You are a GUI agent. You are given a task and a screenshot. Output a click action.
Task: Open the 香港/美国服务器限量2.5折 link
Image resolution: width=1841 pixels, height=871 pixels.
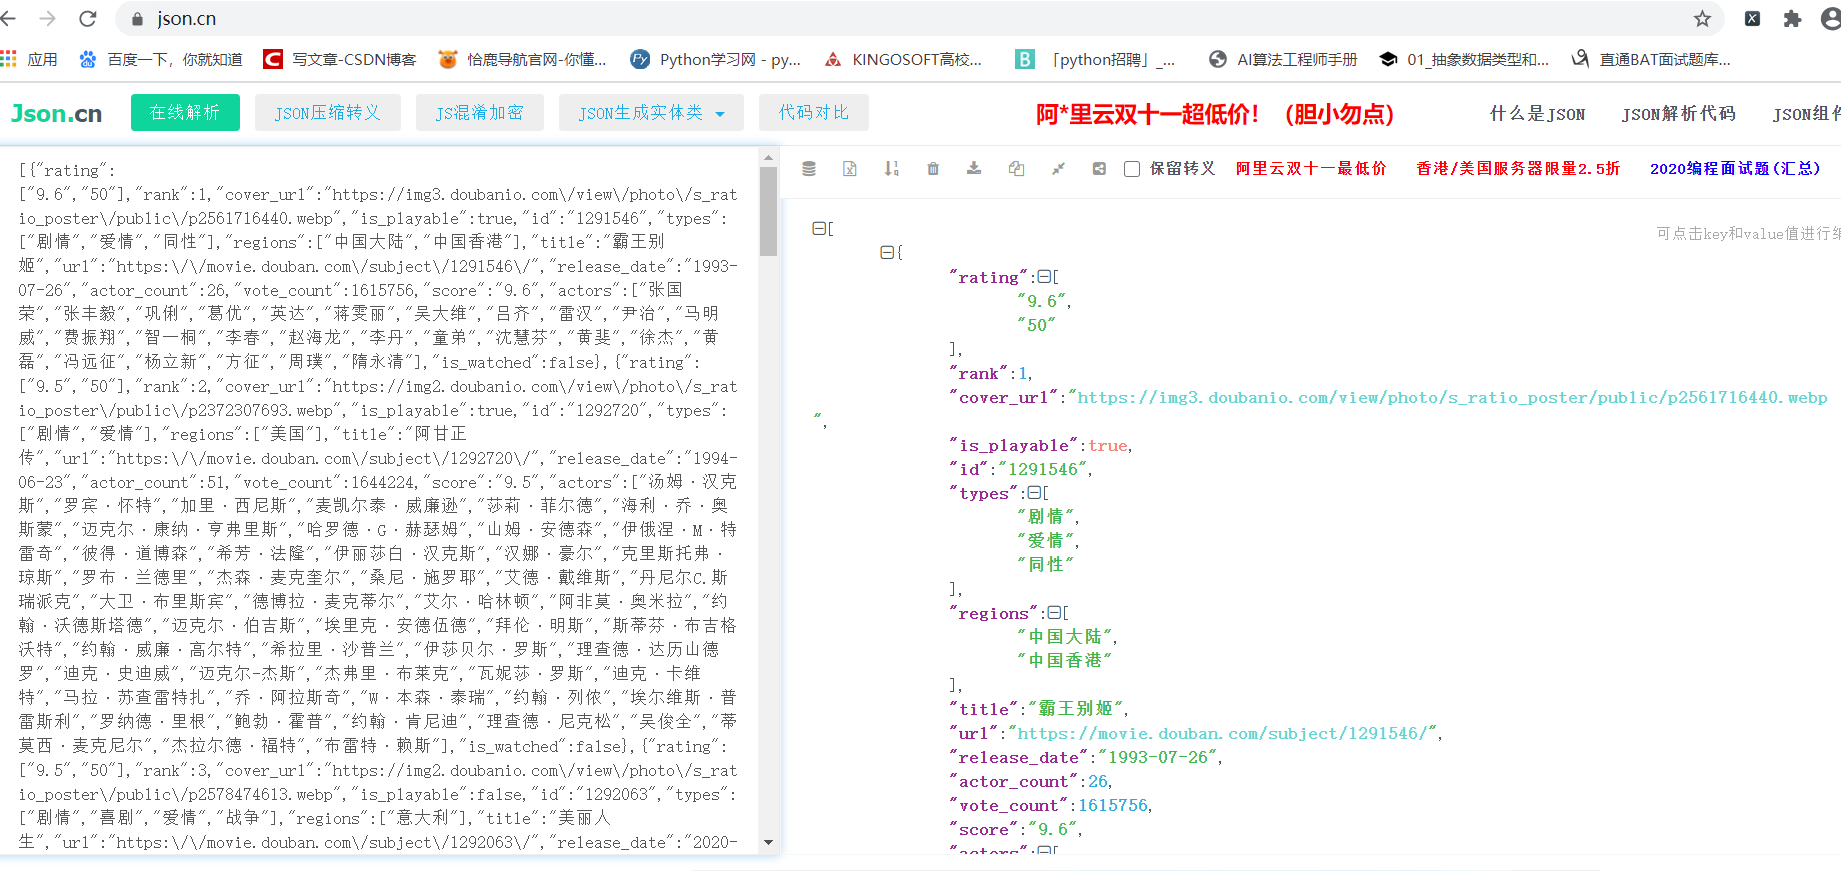coord(1518,169)
